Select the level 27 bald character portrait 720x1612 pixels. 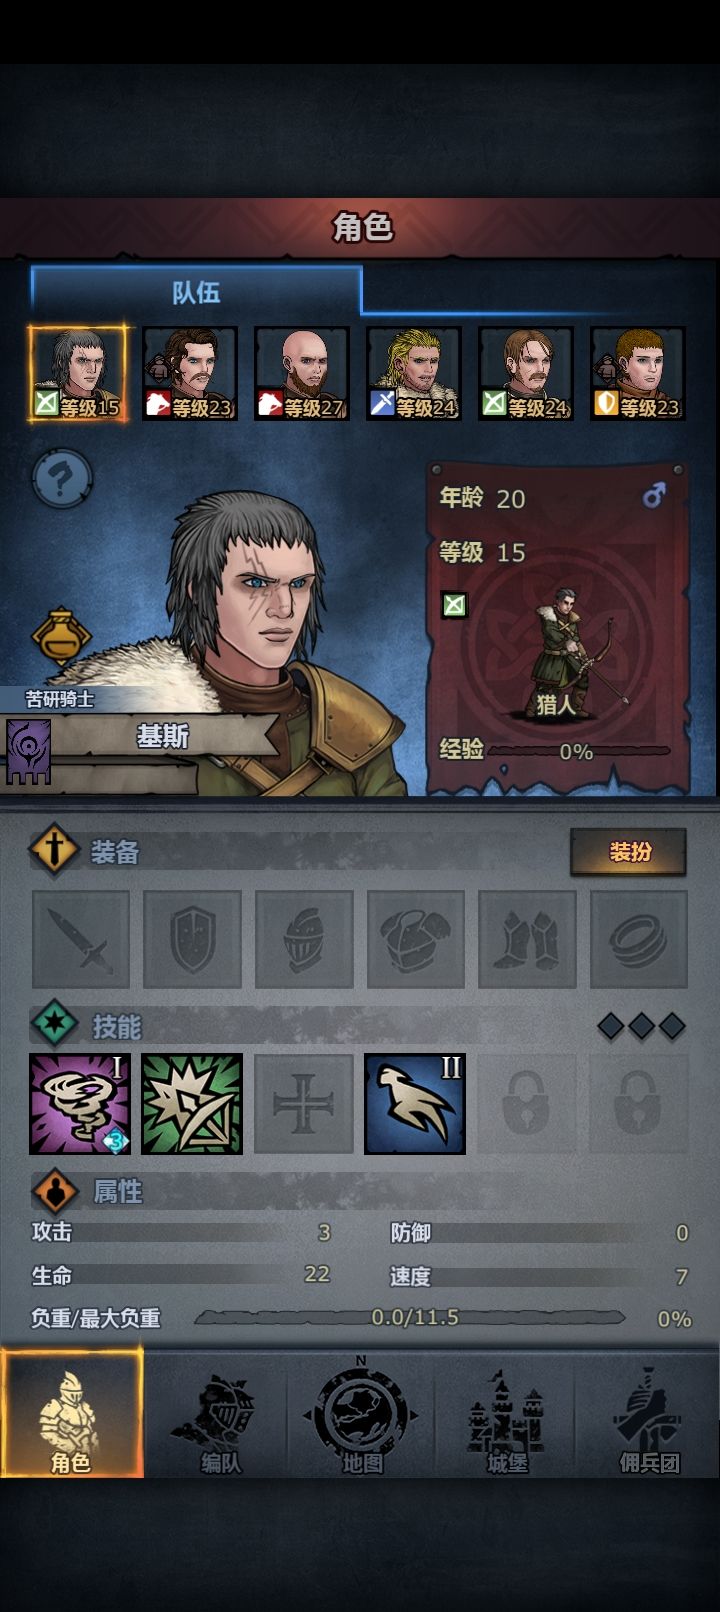click(302, 374)
